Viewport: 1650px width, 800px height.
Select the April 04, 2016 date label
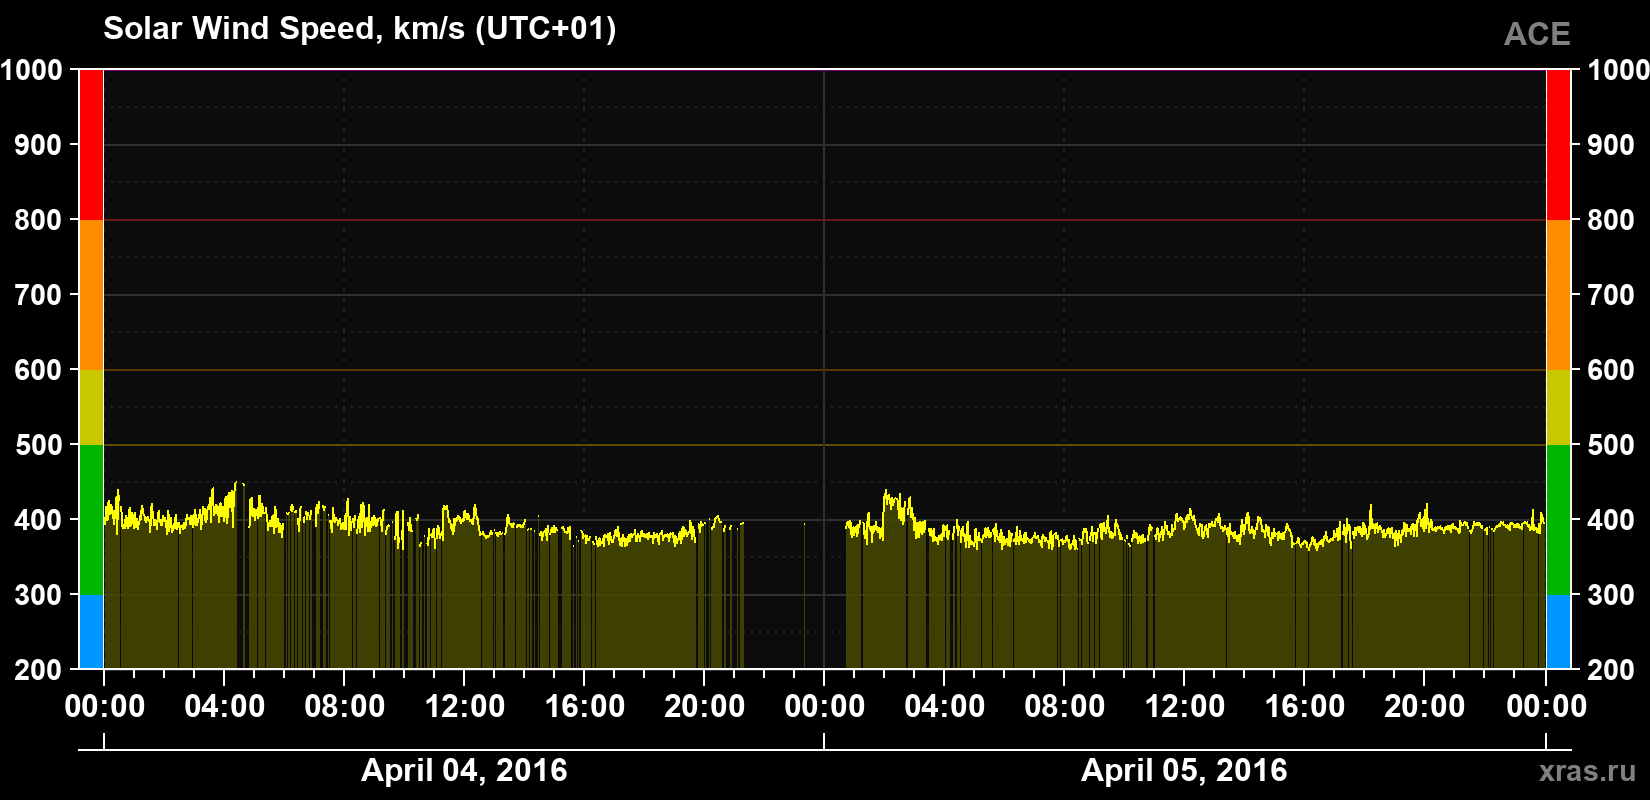(464, 770)
